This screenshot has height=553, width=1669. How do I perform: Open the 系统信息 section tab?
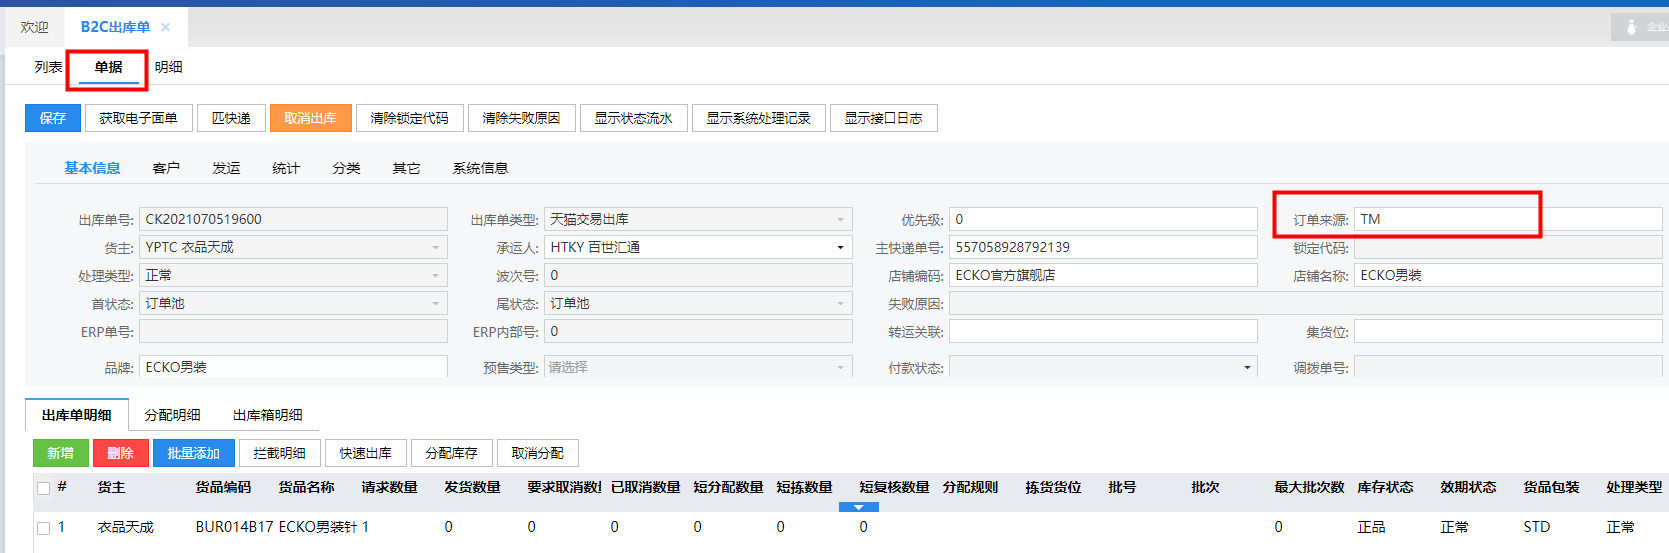[x=480, y=168]
